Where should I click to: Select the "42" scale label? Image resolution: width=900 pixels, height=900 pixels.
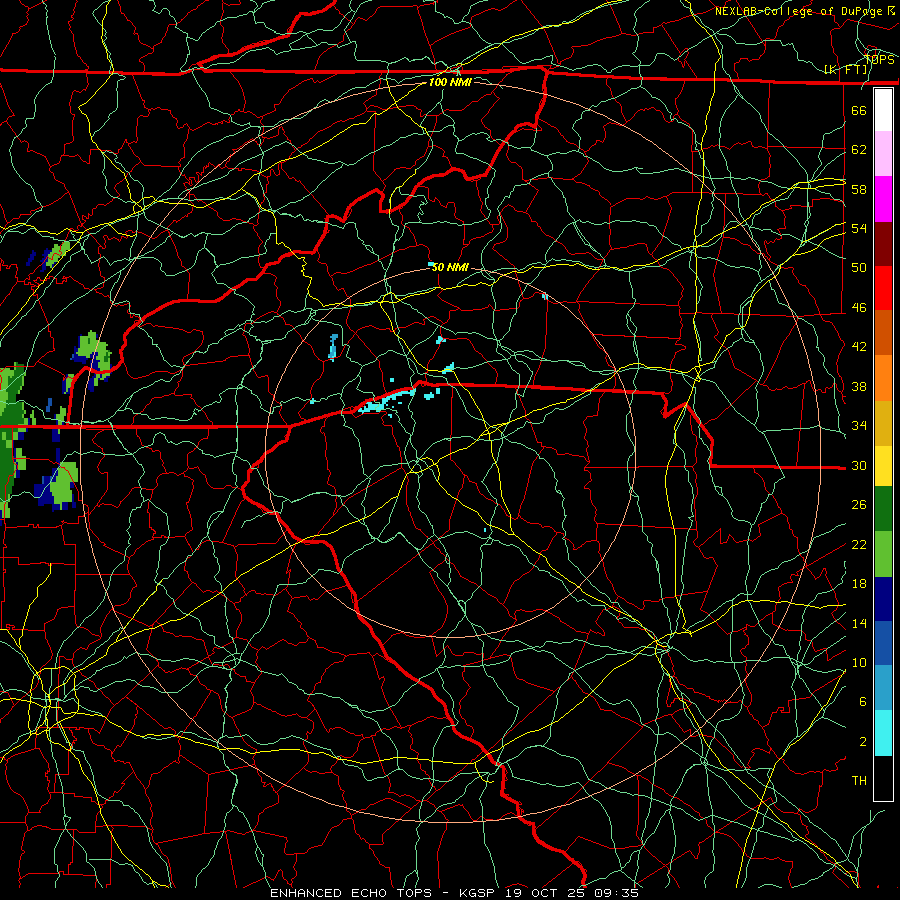point(859,347)
